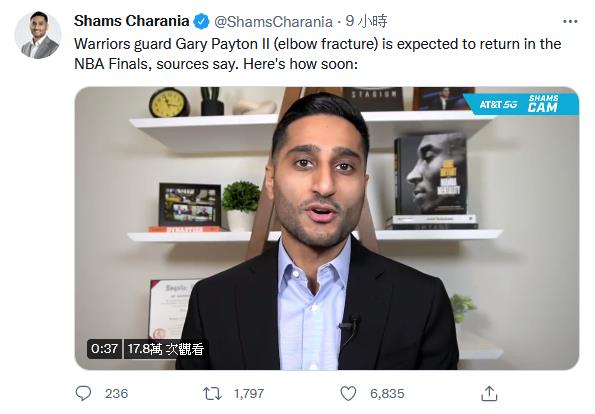Open the @ShamsCharania handle link
Image resolution: width=595 pixels, height=414 pixels.
pos(273,22)
